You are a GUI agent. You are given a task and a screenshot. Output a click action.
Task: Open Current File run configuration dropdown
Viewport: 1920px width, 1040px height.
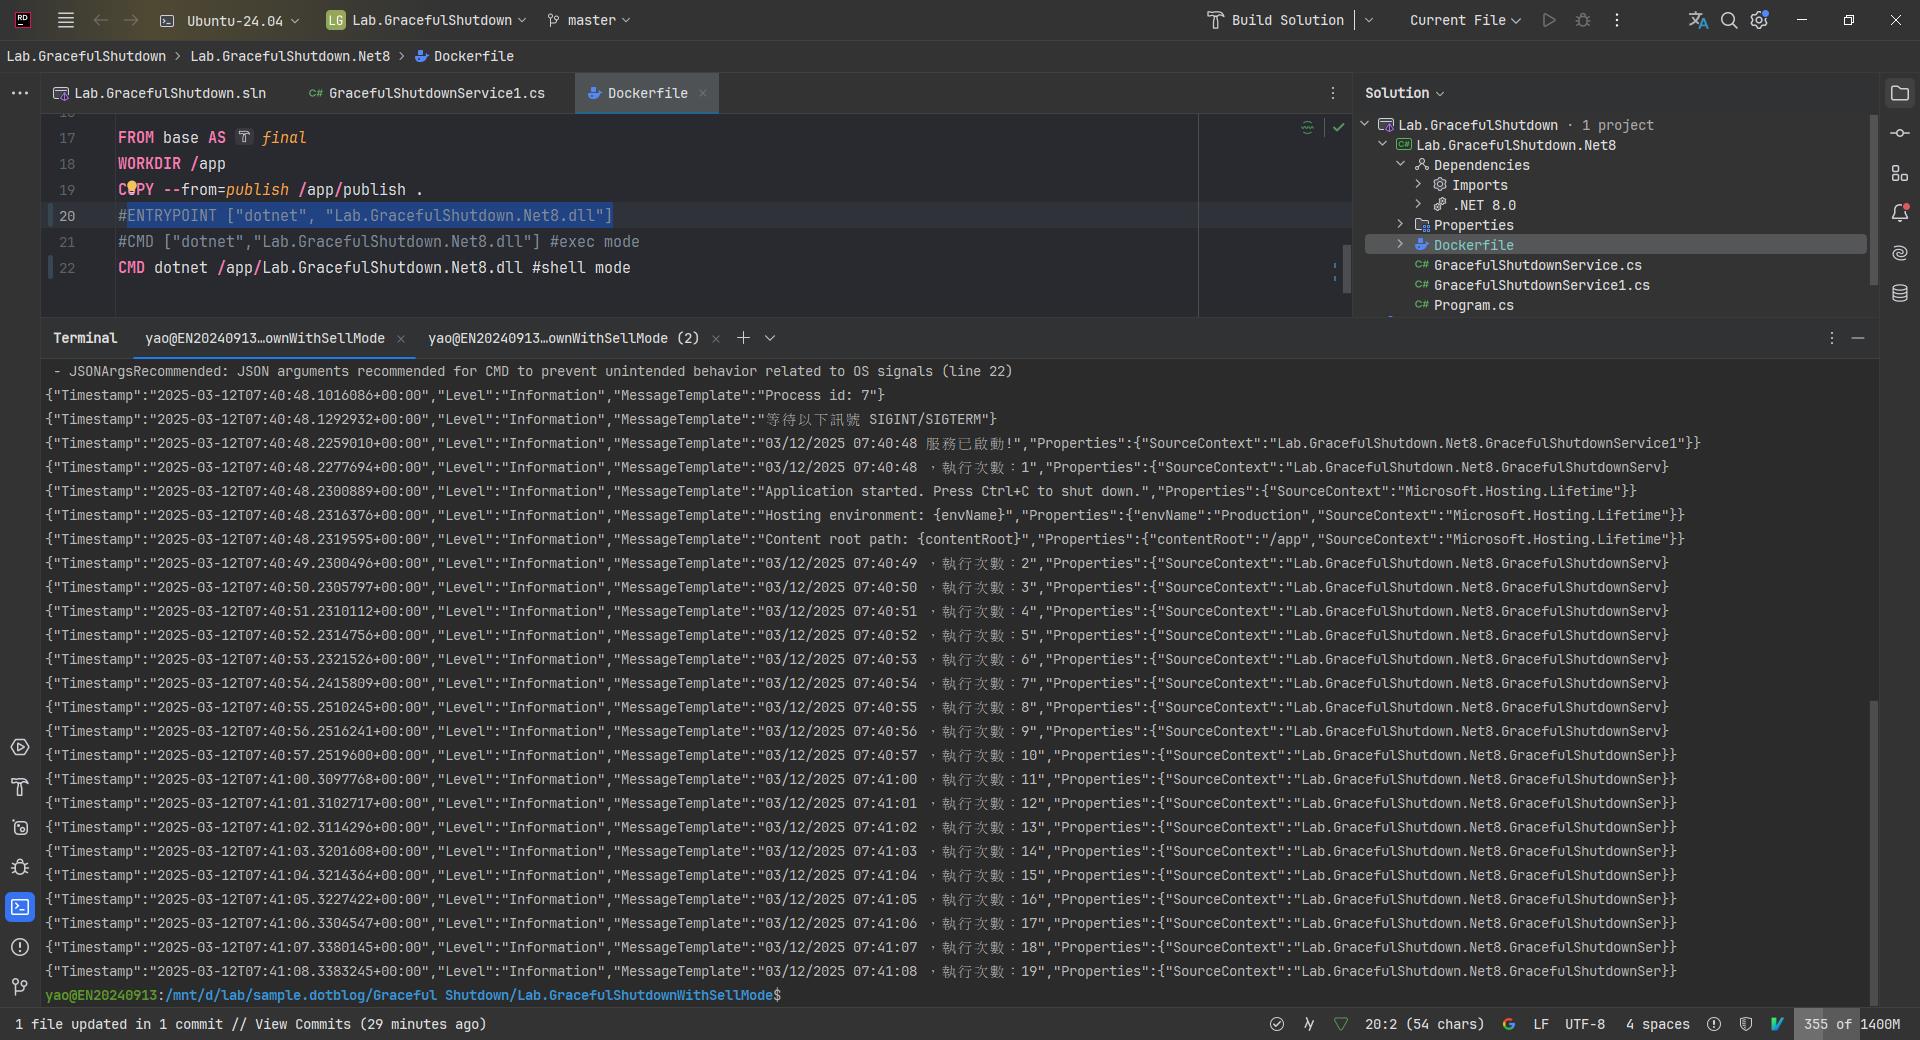1465,20
